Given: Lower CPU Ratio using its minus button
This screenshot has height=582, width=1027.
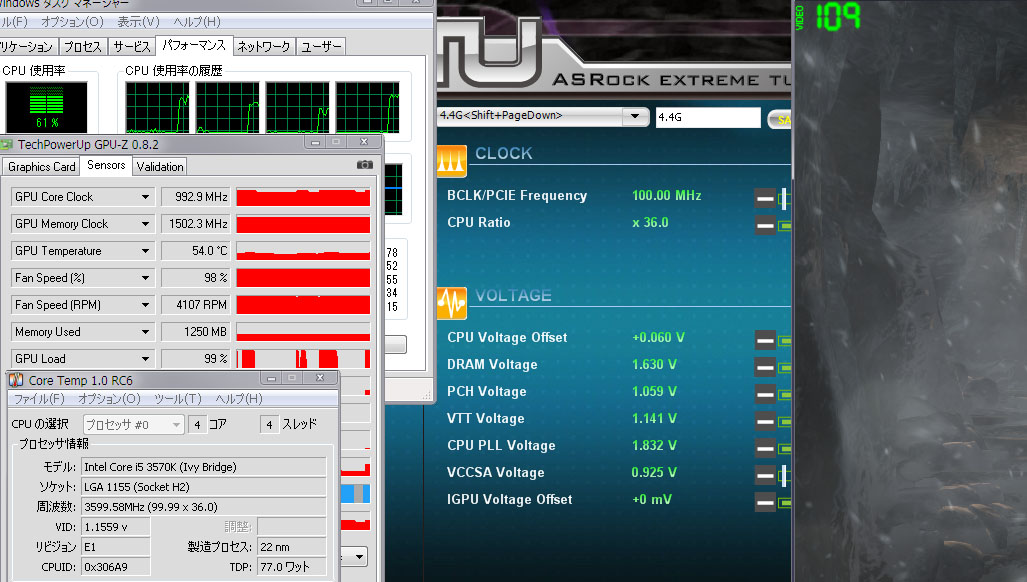Looking at the screenshot, I should (x=764, y=226).
